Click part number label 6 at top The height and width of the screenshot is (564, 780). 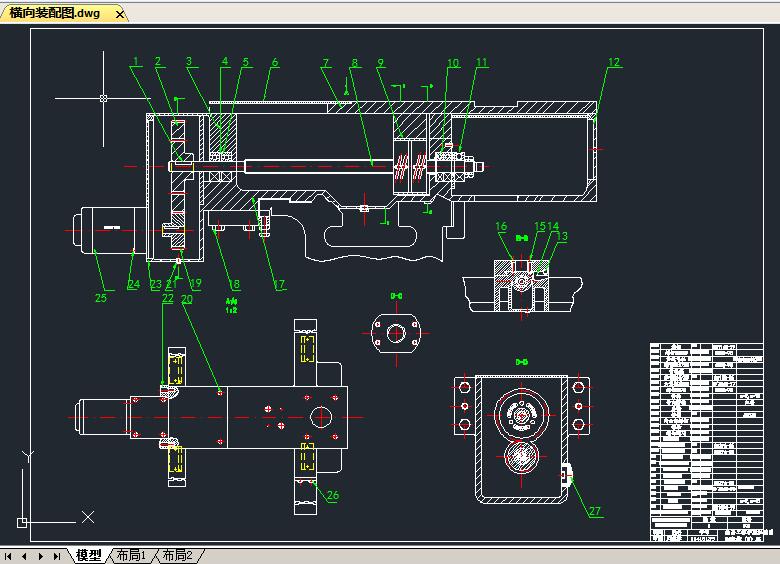click(x=275, y=62)
